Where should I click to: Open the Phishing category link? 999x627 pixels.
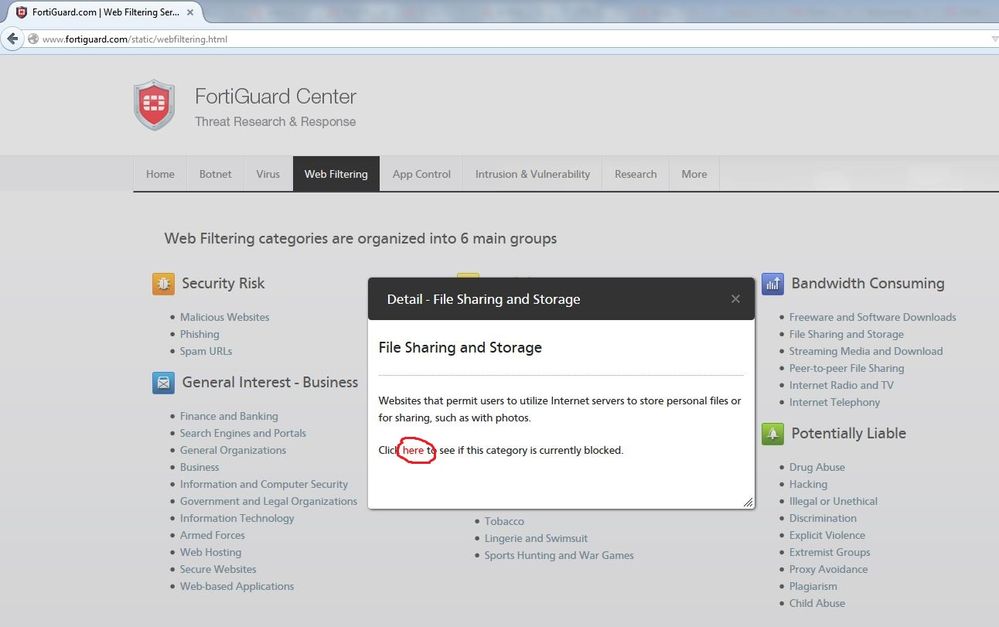(x=199, y=335)
